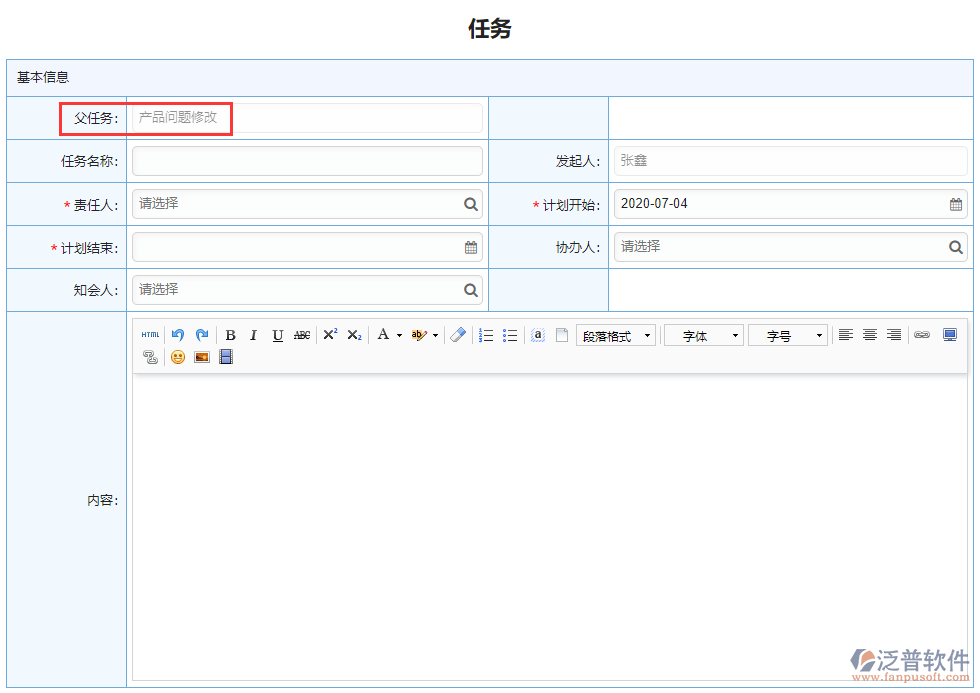Toggle bold formatting in the editor
The image size is (980, 693).
click(230, 334)
